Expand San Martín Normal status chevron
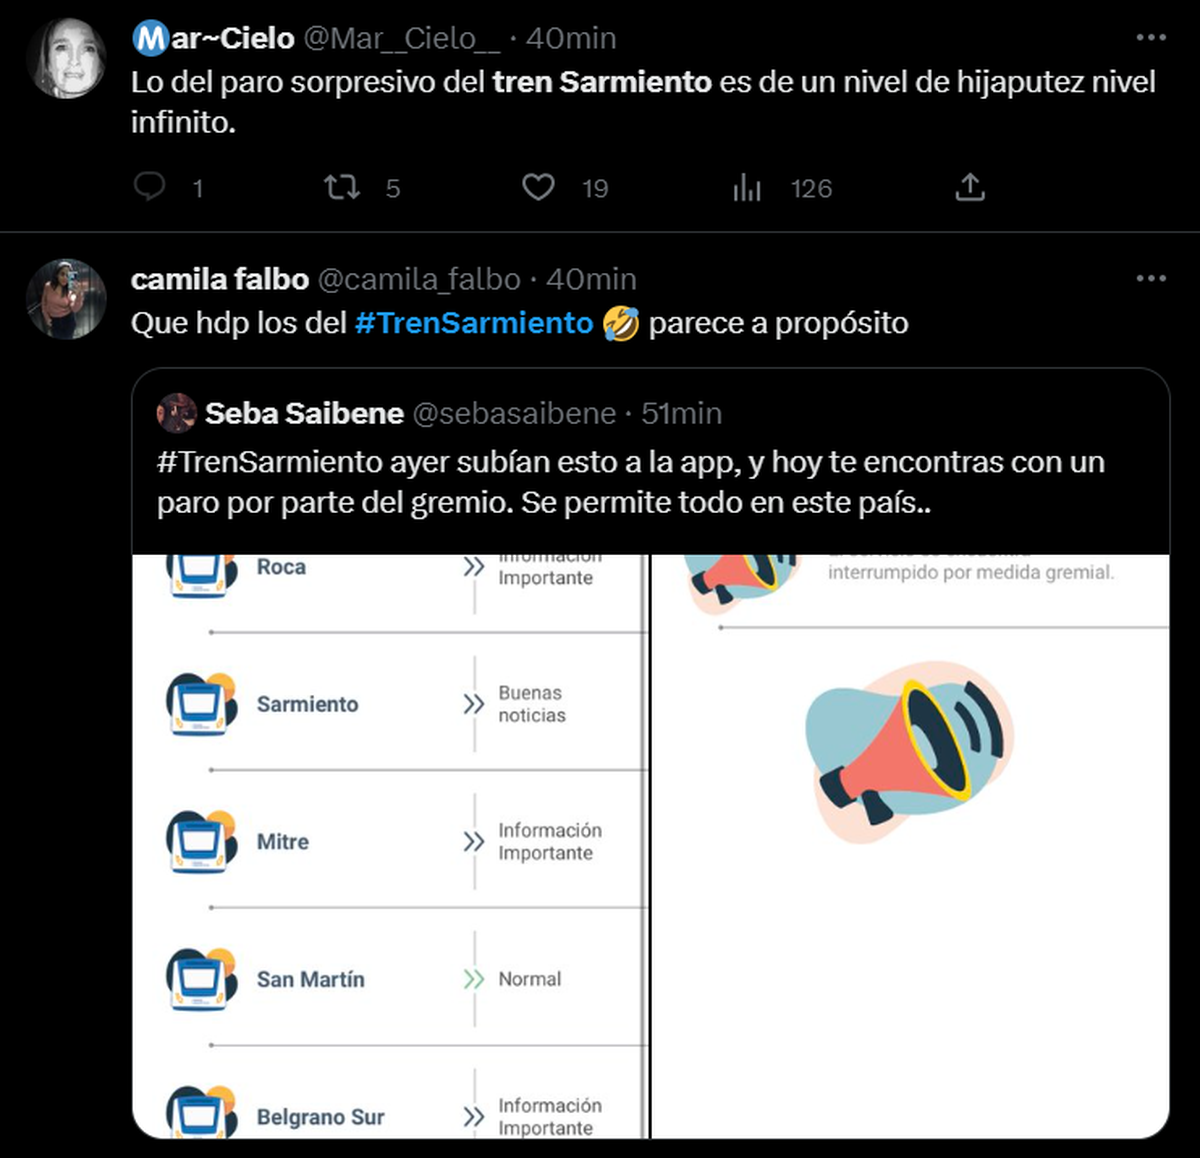 point(473,979)
